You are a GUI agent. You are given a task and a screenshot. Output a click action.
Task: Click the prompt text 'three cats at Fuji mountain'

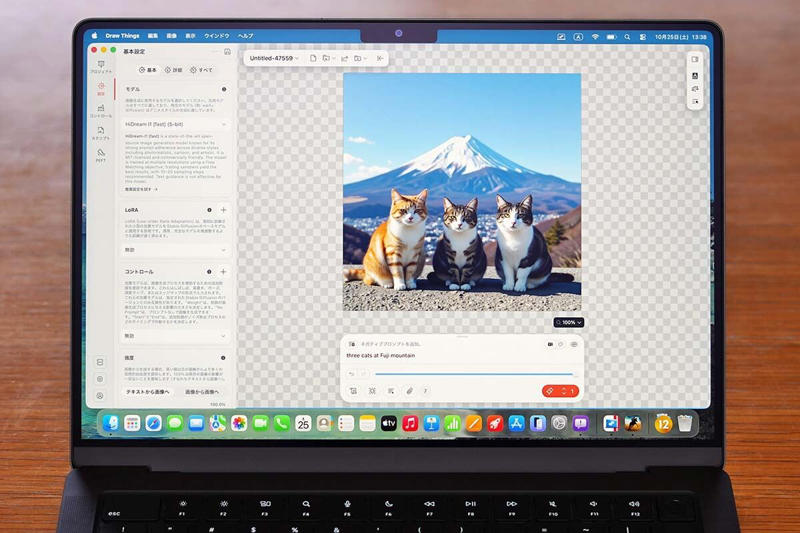[x=381, y=356]
